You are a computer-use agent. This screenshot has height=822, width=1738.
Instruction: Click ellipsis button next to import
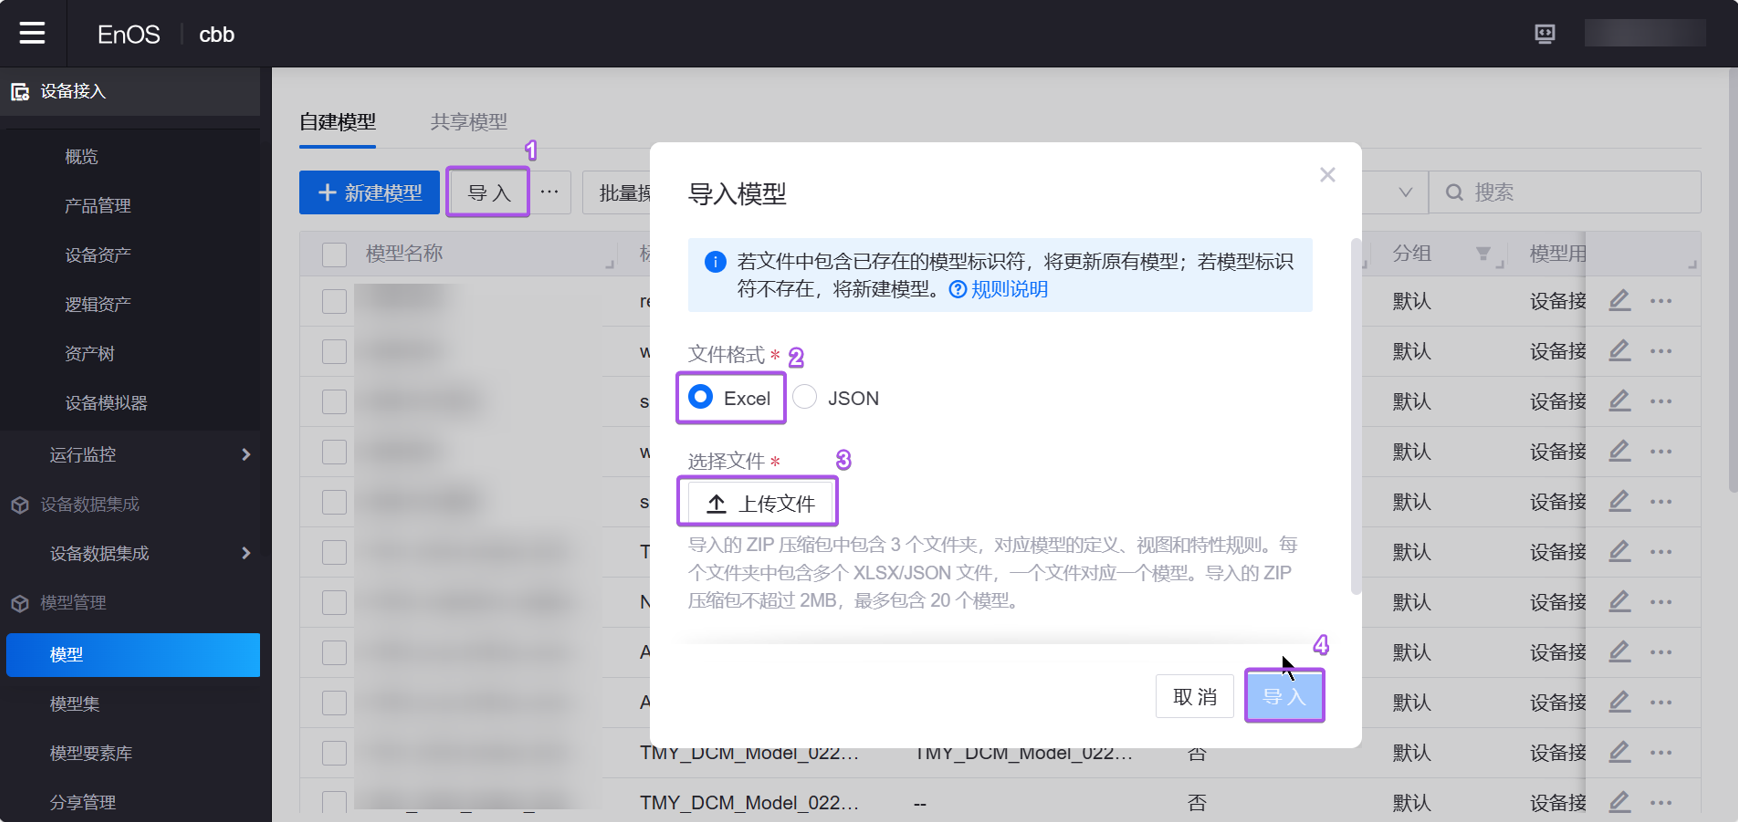[x=550, y=192]
